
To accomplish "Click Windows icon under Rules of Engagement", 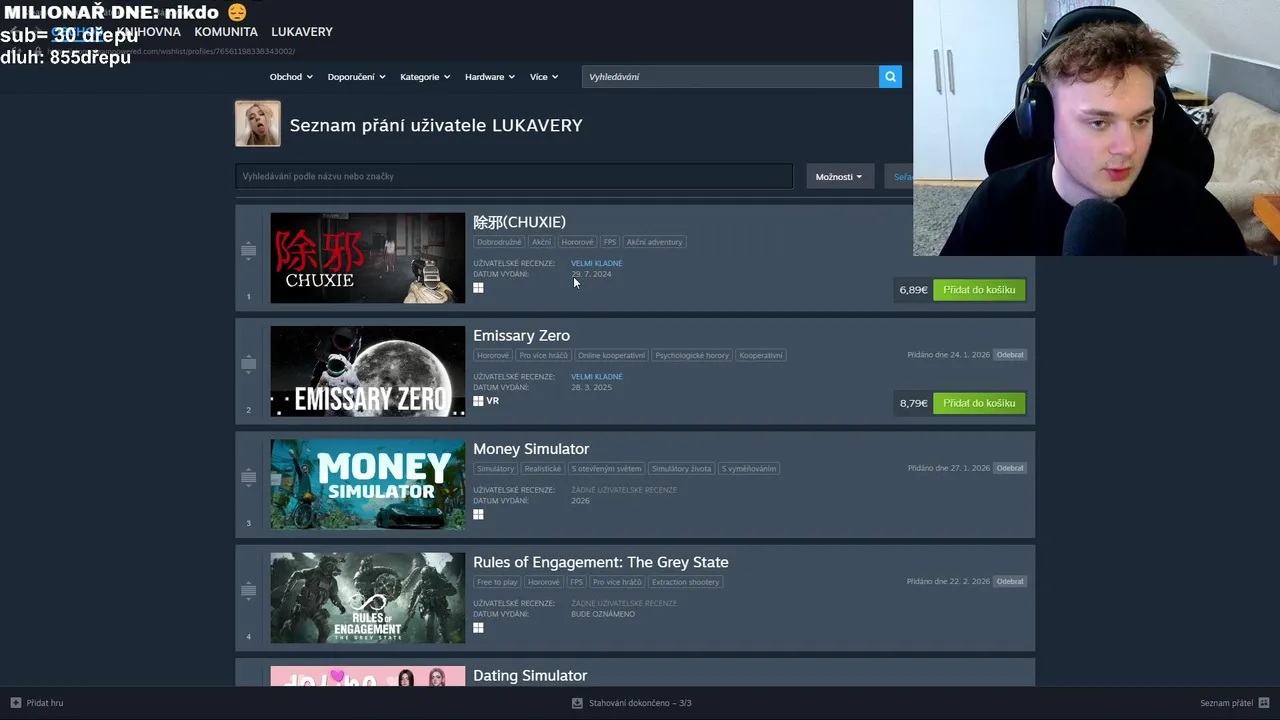I will (478, 628).
